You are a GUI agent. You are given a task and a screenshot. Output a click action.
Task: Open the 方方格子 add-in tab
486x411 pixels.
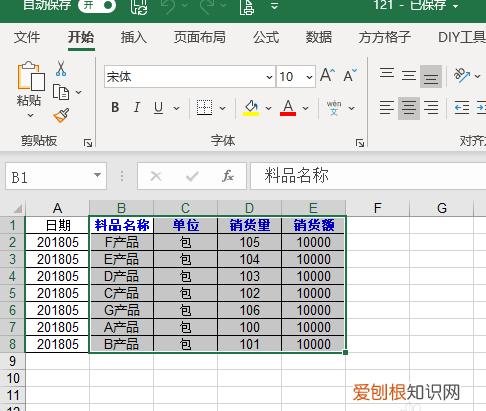pyautogui.click(x=385, y=37)
